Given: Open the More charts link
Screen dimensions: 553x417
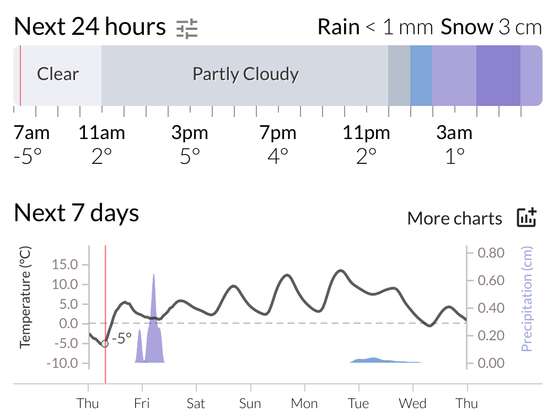Looking at the screenshot, I should tap(455, 218).
